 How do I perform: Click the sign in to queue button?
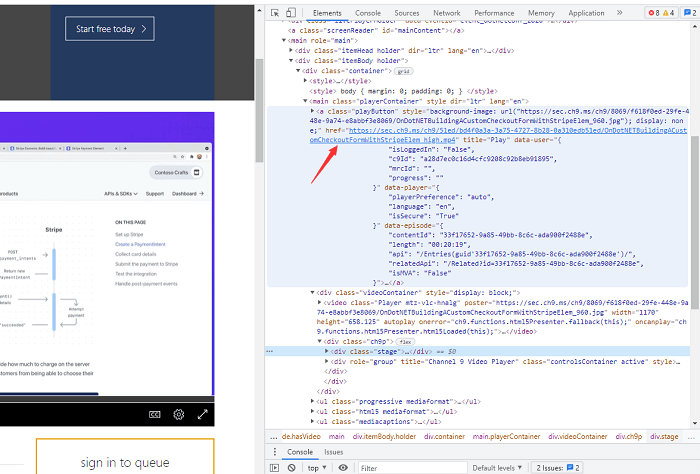pyautogui.click(x=125, y=462)
